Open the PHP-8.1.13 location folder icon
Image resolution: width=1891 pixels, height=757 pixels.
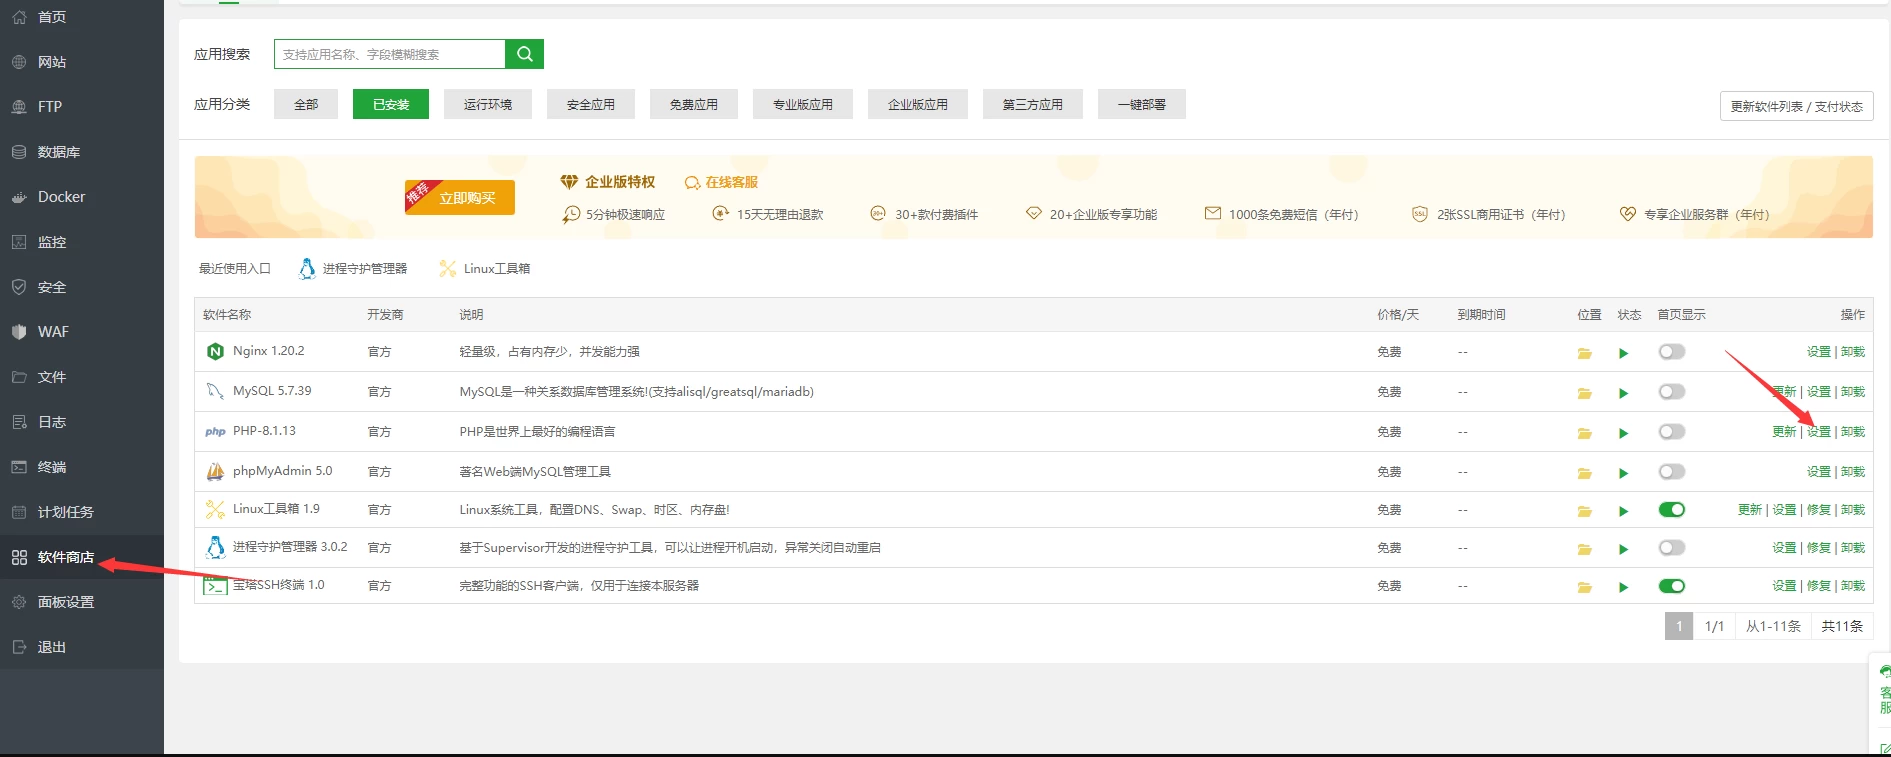pos(1585,433)
